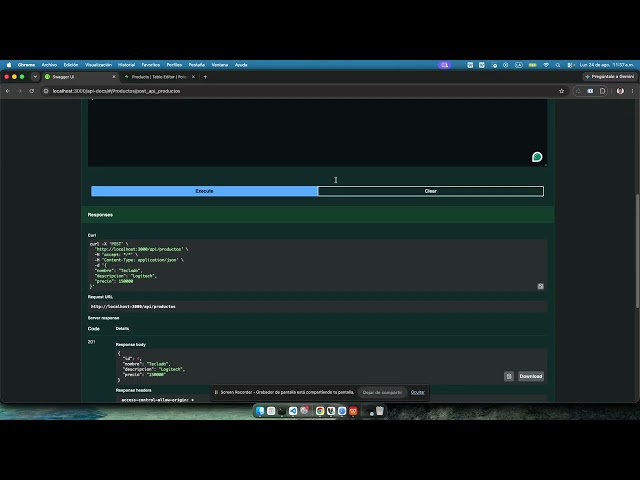Click the date and time in menu bar
Screen dimensions: 640x480
(x=607, y=65)
